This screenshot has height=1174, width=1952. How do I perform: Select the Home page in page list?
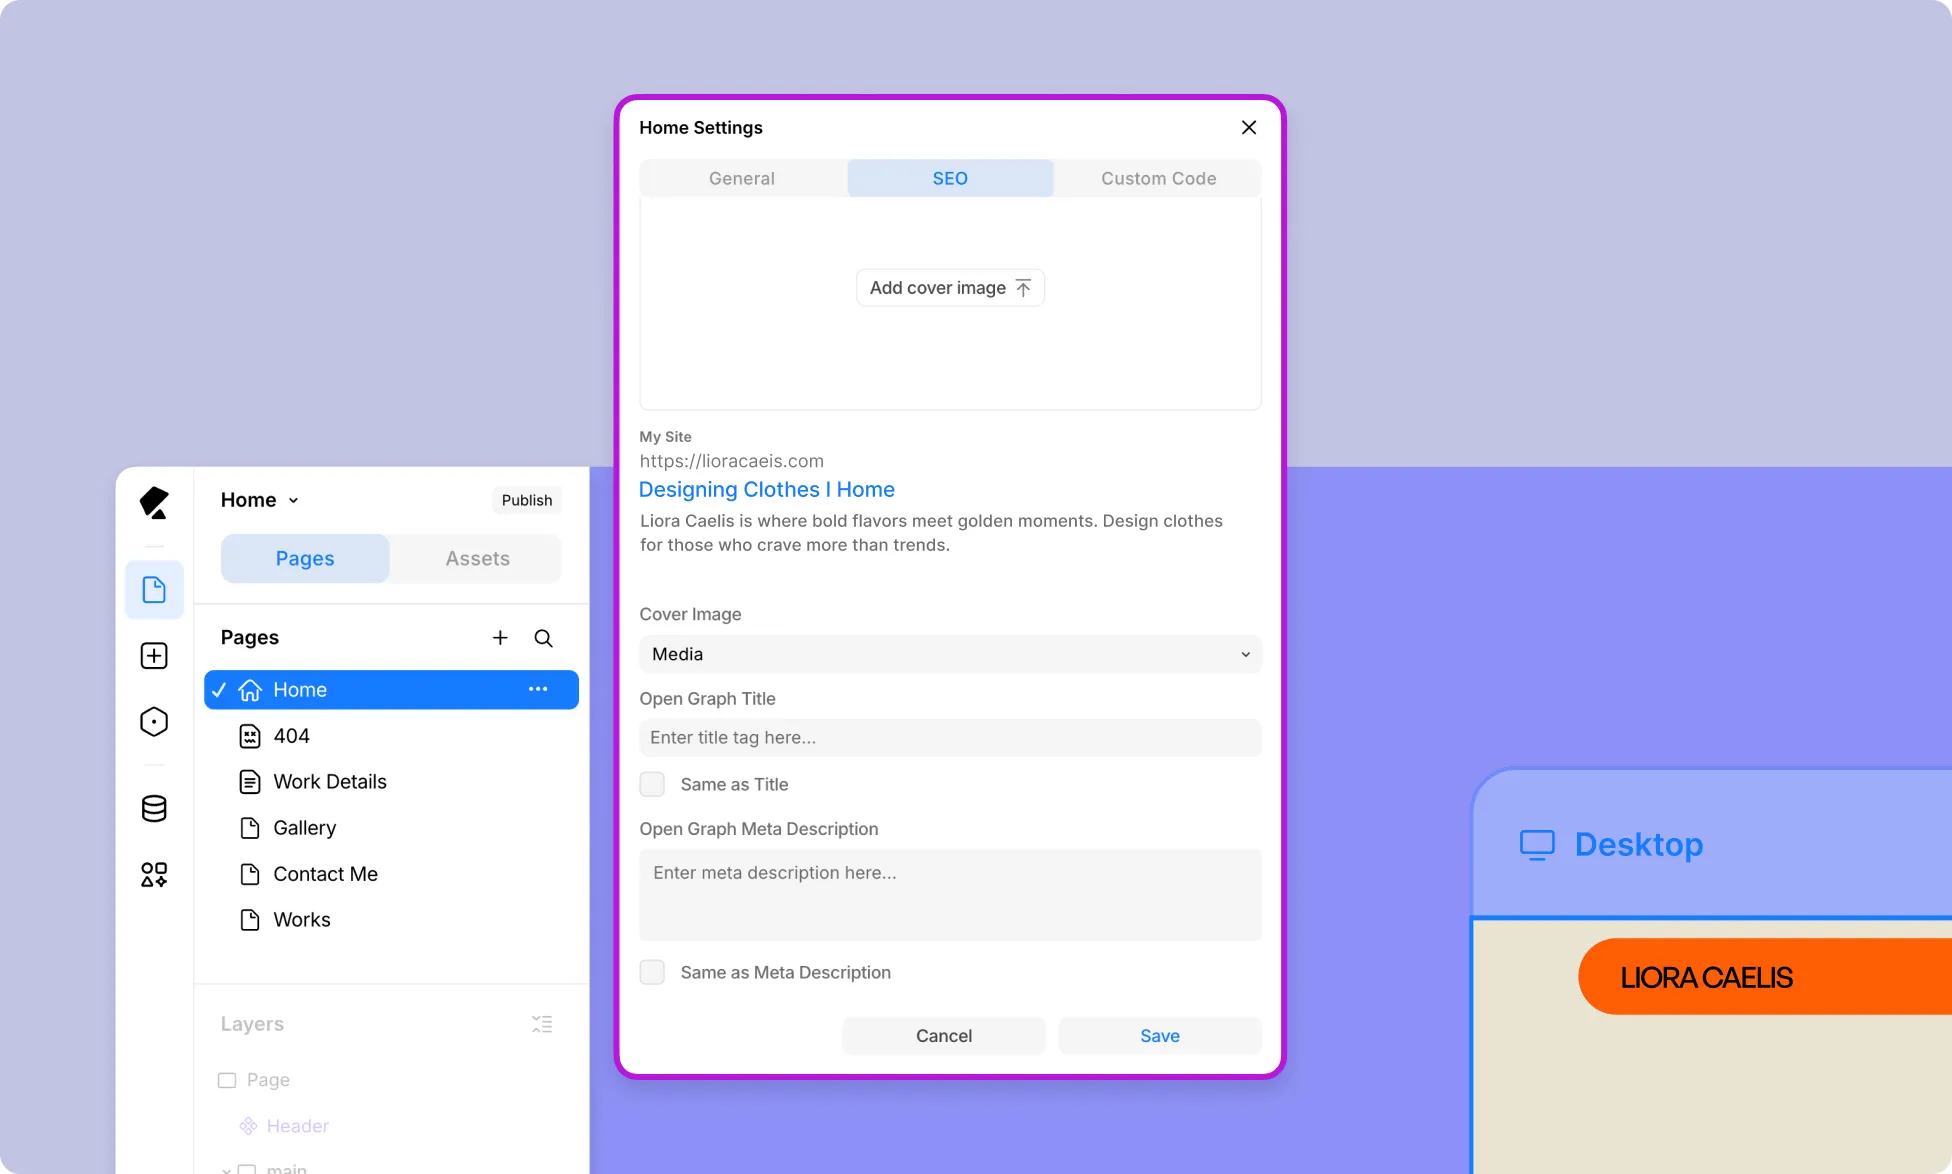point(391,690)
